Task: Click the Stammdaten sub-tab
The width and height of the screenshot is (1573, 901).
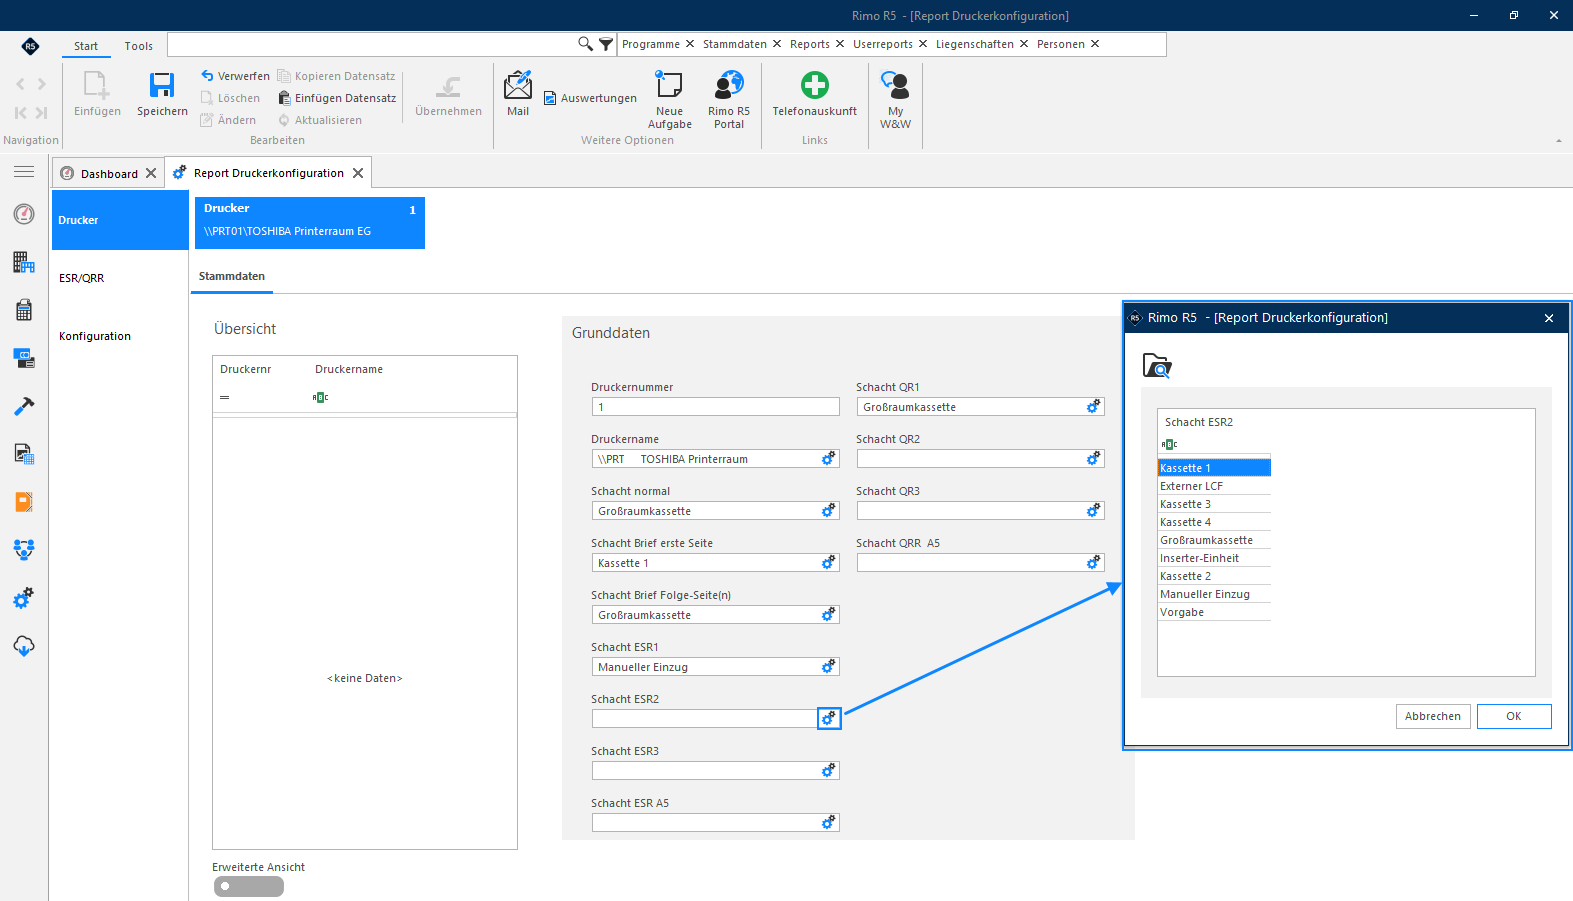Action: pyautogui.click(x=232, y=276)
